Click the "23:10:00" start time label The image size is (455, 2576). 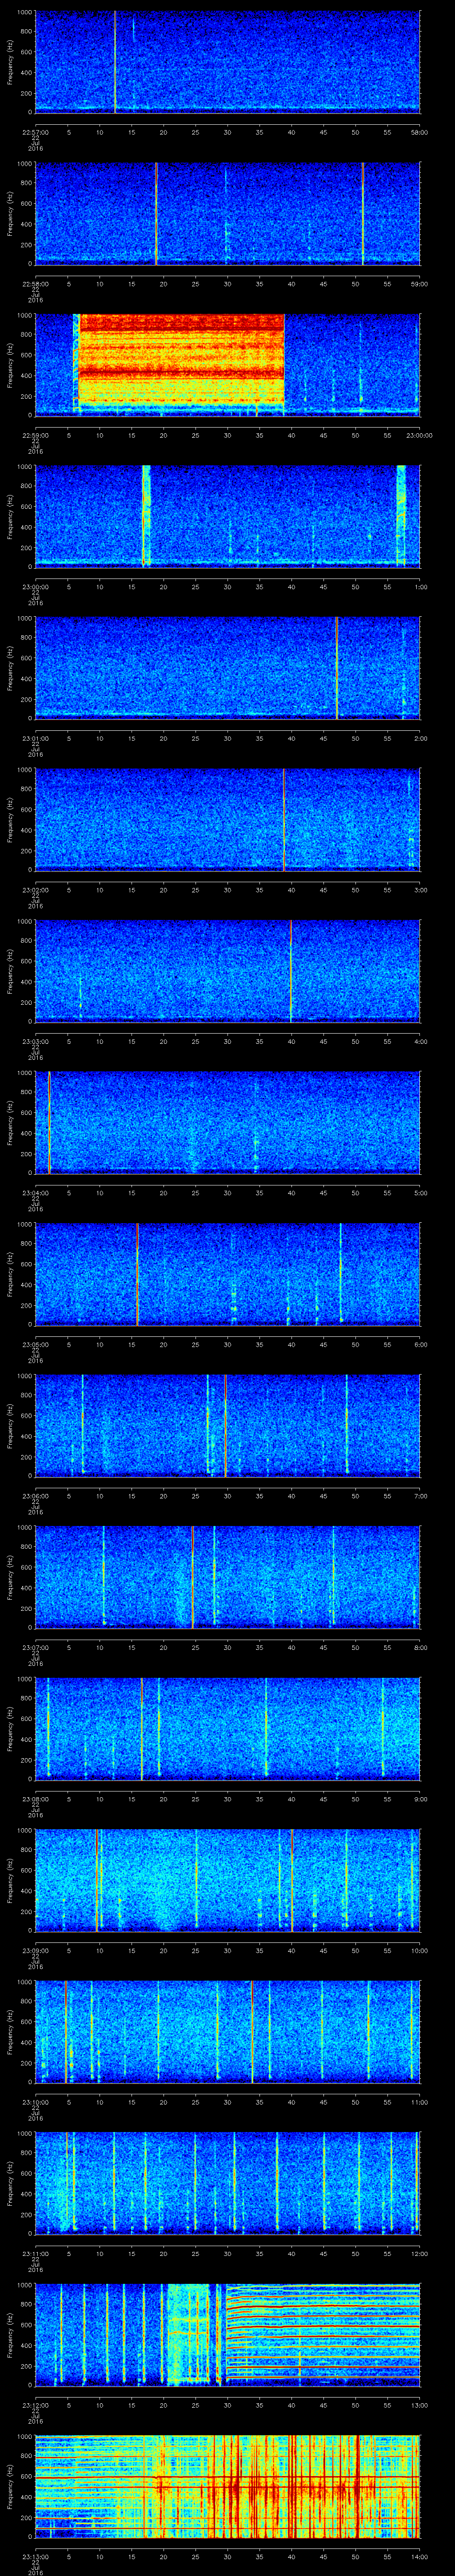[x=35, y=2101]
